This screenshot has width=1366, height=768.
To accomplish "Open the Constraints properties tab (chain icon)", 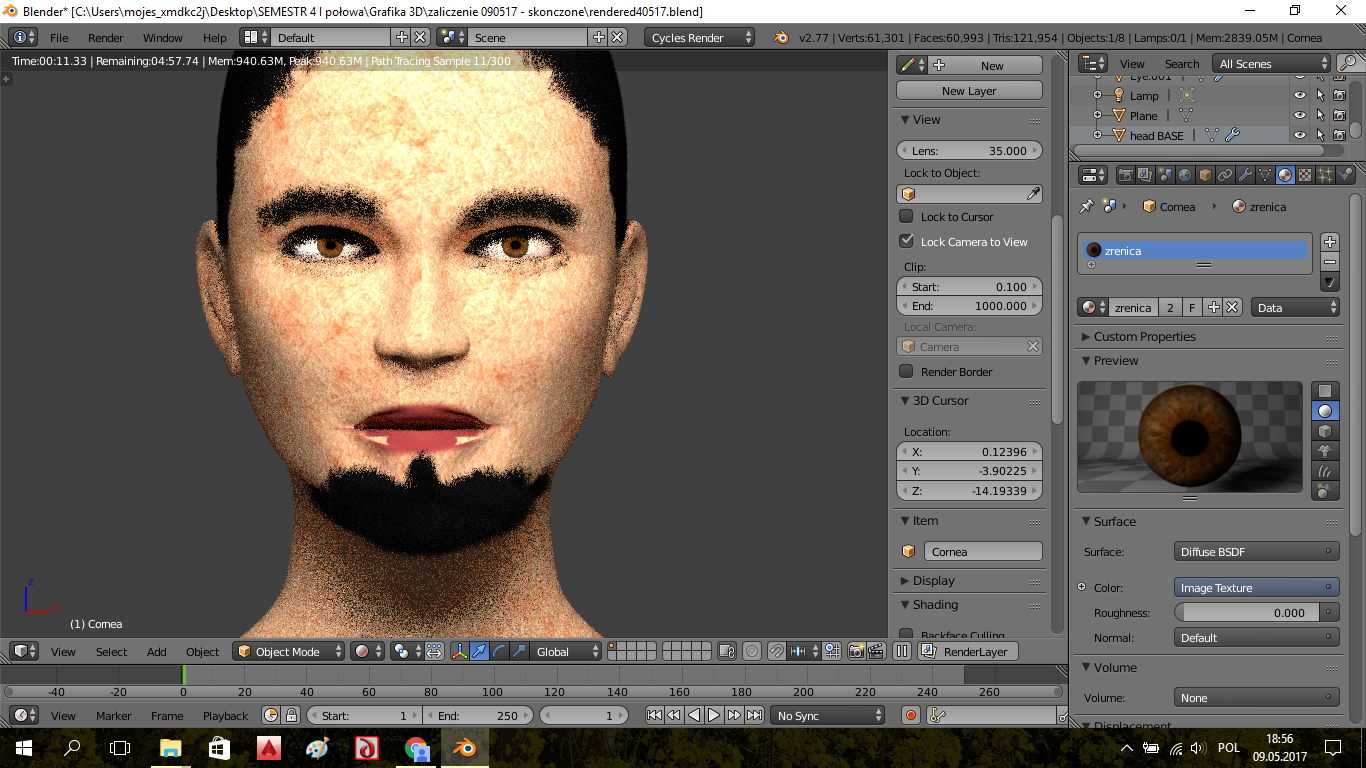I will click(x=1225, y=175).
